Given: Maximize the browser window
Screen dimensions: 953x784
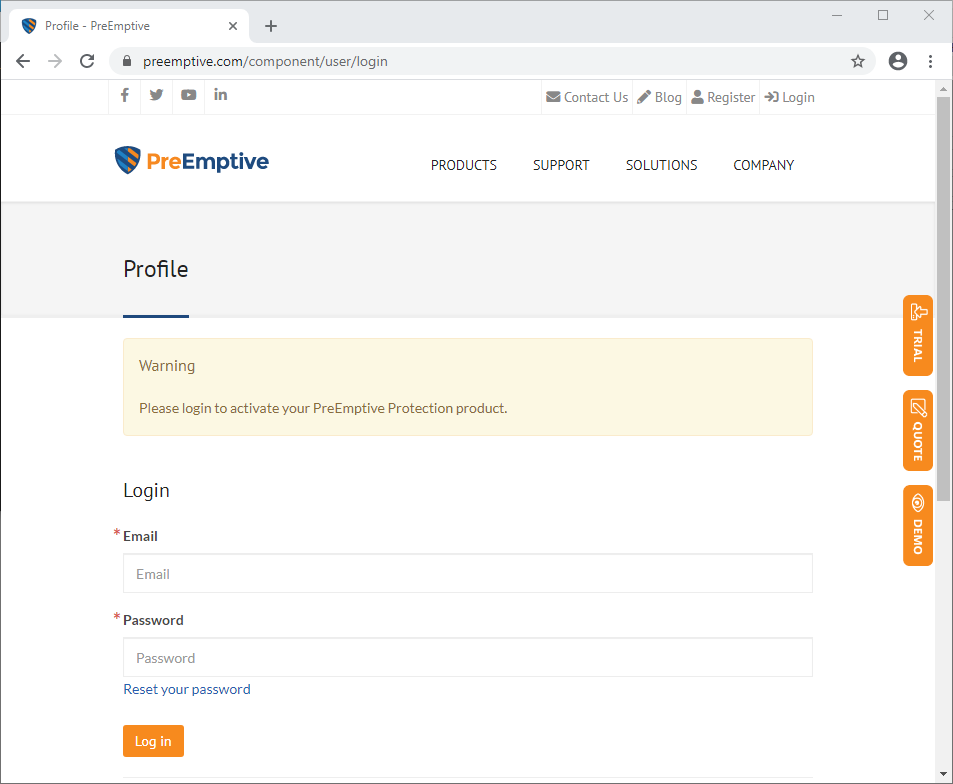Looking at the screenshot, I should click(x=883, y=15).
